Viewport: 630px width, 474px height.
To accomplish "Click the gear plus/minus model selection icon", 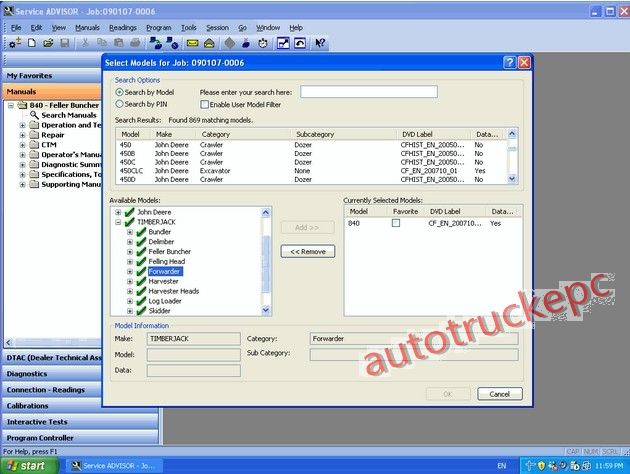I will (x=15, y=43).
